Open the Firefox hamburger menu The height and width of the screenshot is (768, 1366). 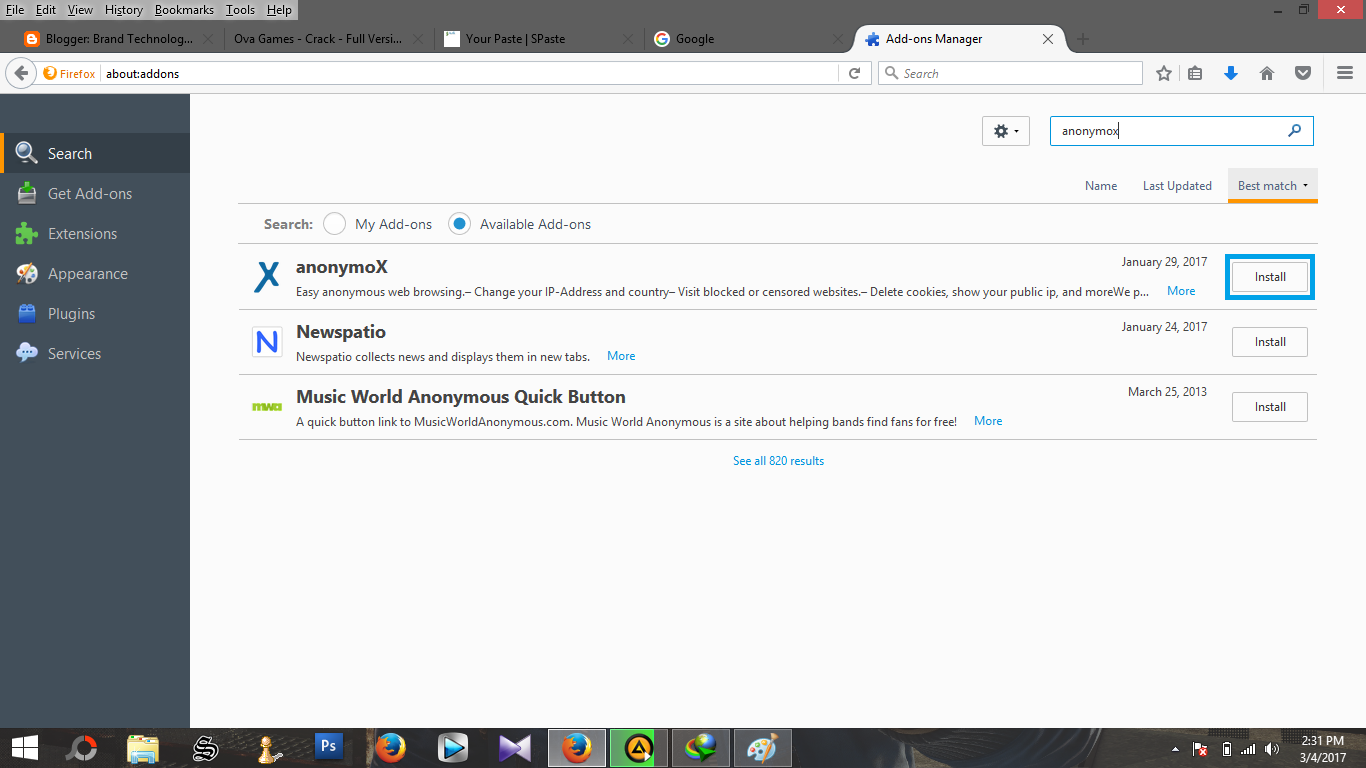pos(1345,73)
